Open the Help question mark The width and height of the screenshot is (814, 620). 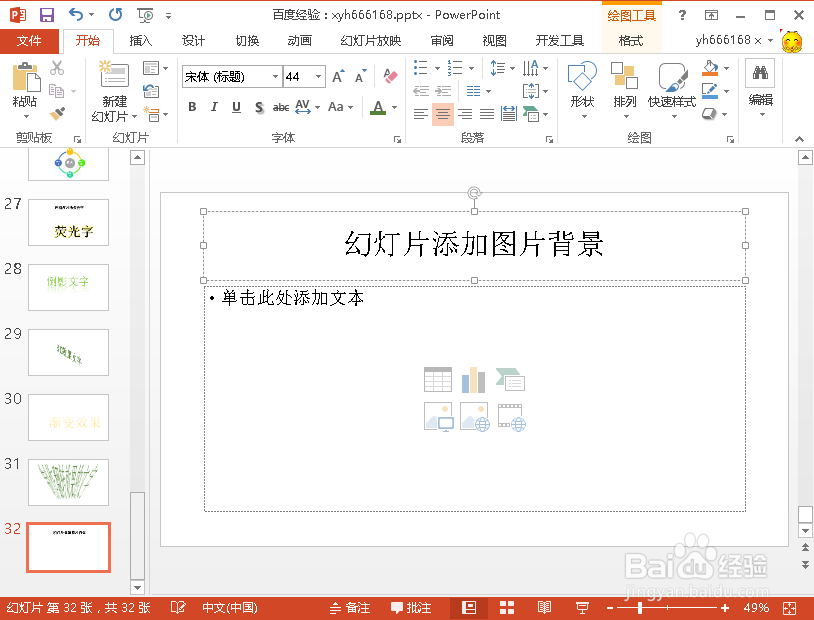click(x=682, y=15)
